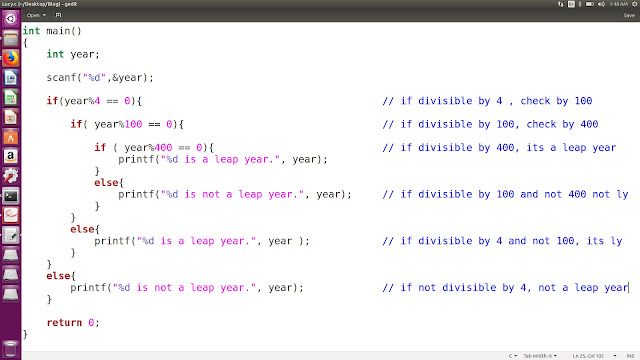Open the Amazon launcher icon
640x360 pixels.
[11, 156]
